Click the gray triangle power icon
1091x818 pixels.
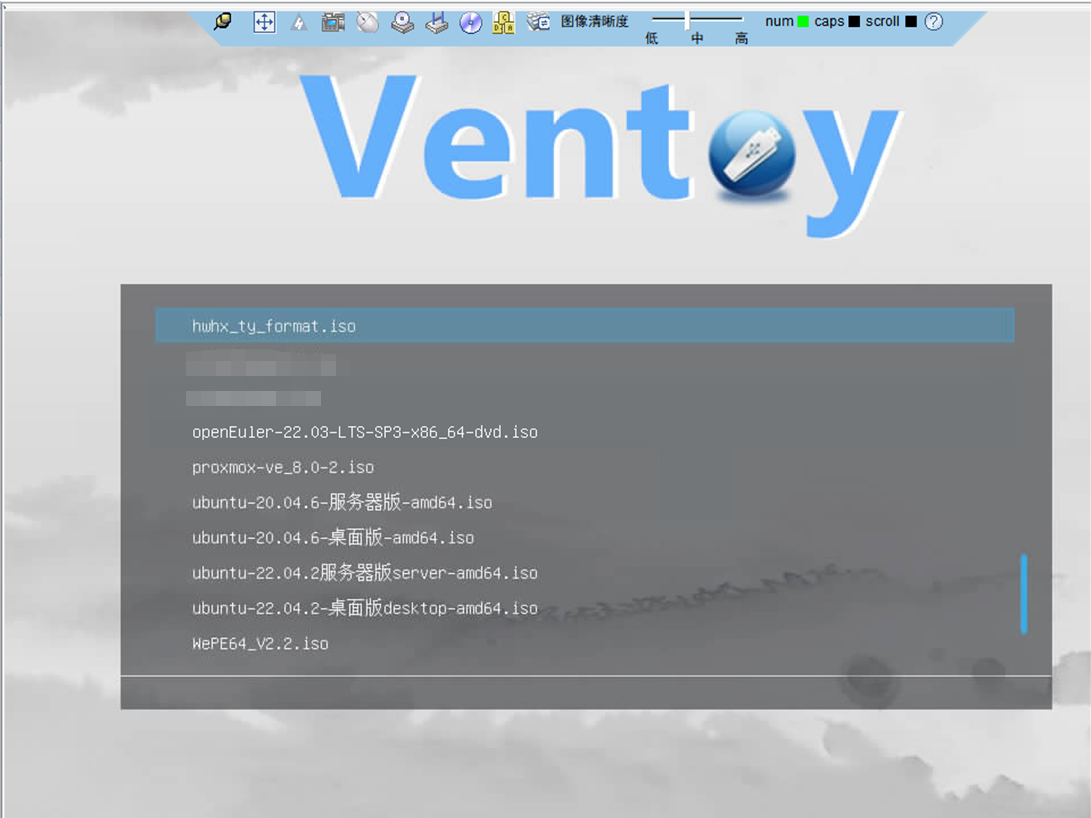298,22
